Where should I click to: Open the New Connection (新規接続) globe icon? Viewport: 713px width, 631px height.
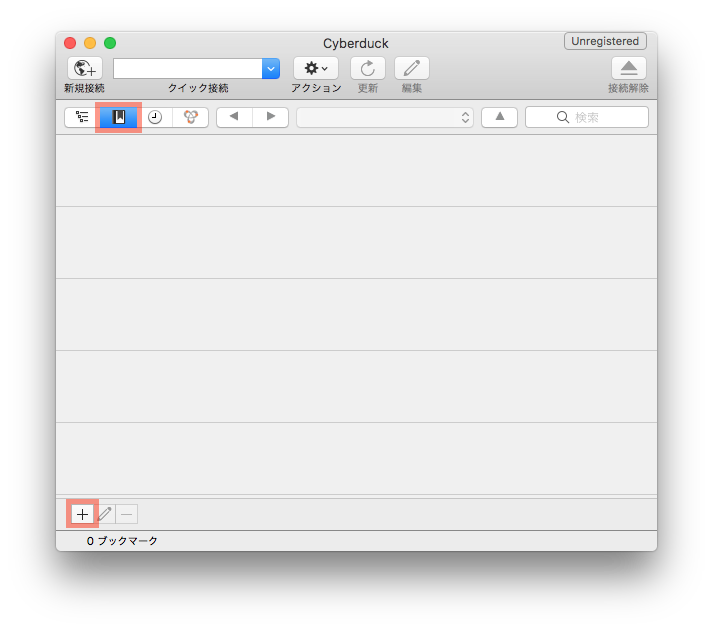coord(85,68)
